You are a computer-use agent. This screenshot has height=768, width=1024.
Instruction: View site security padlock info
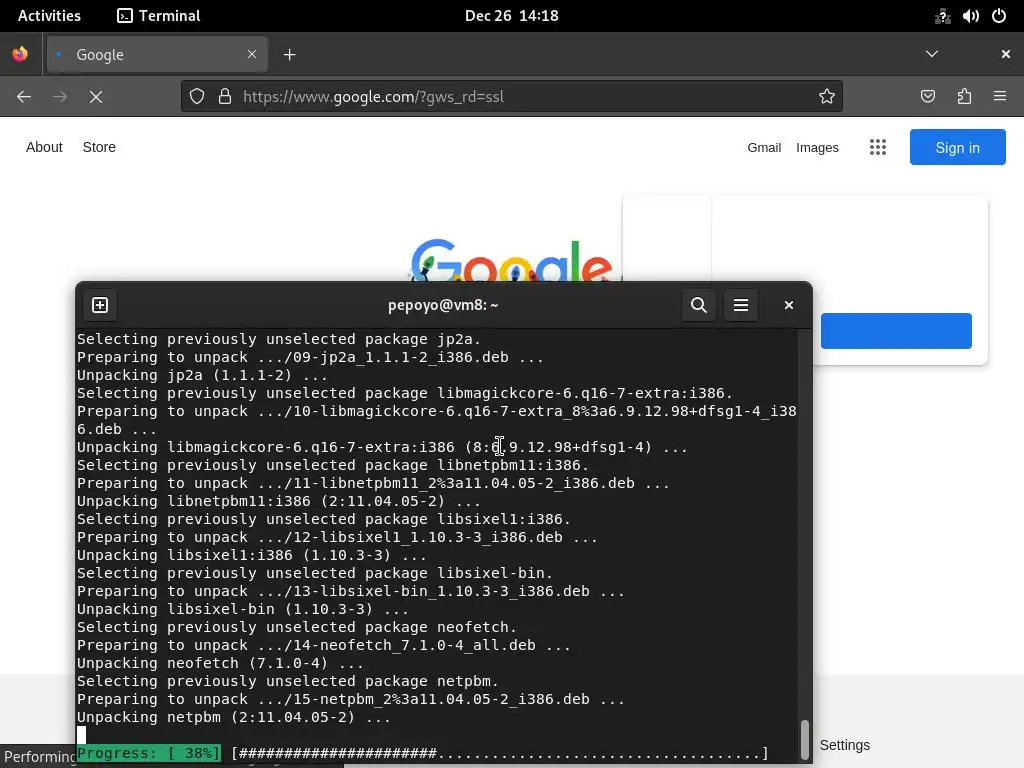coord(225,97)
